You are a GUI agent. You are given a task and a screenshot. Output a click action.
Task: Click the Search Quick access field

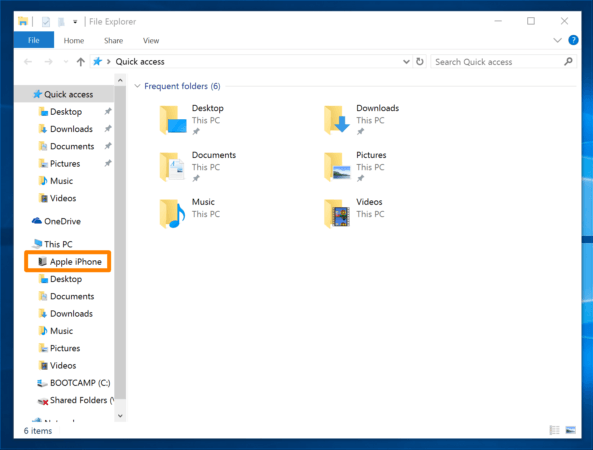496,62
